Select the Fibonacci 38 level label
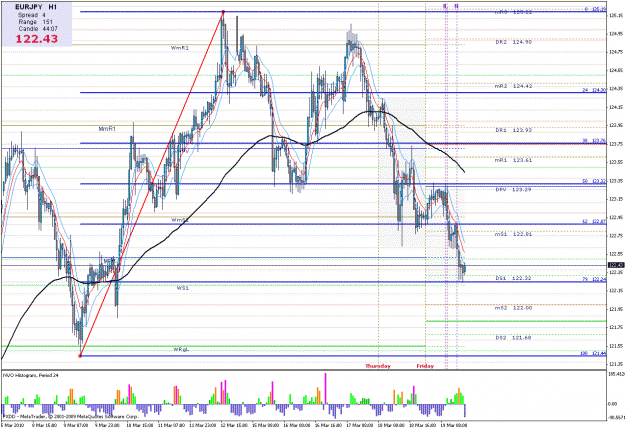The image size is (625, 429). 594,141
